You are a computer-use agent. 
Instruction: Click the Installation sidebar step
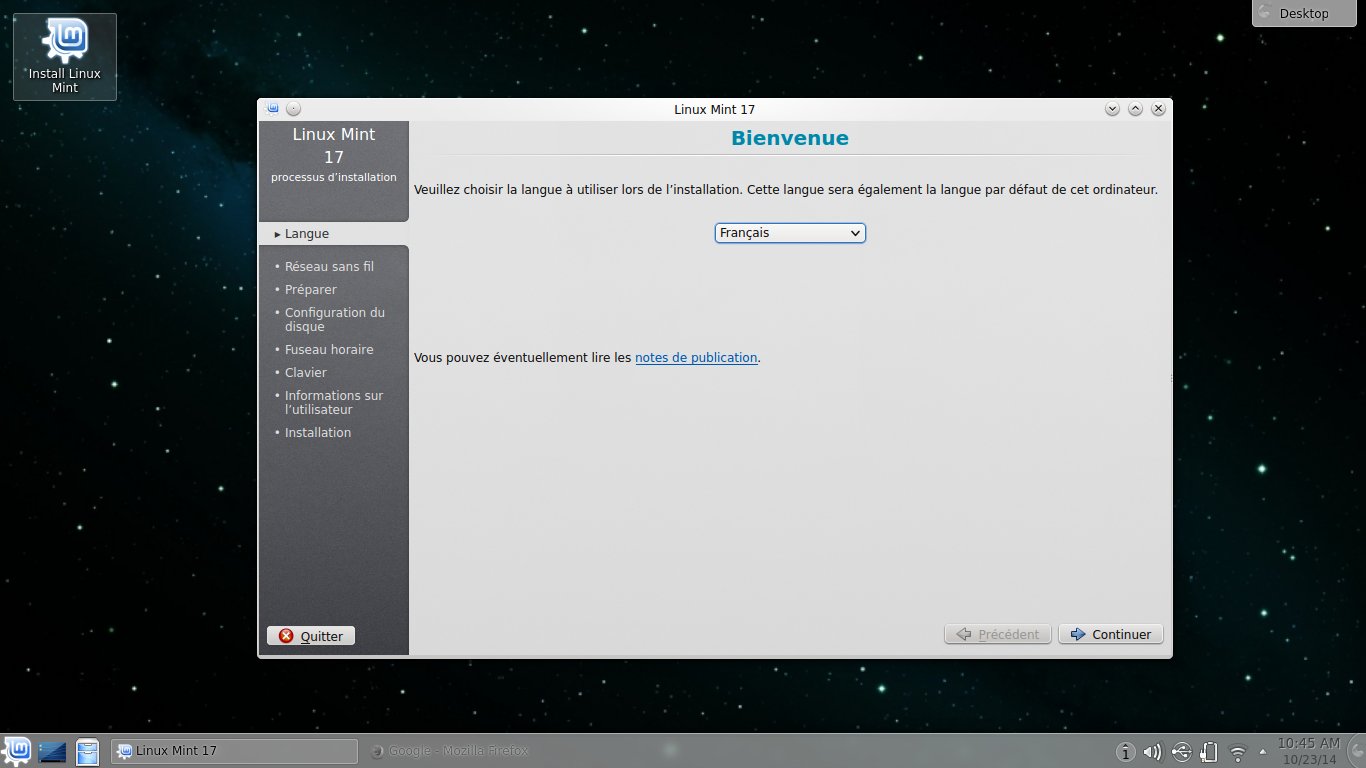click(318, 433)
